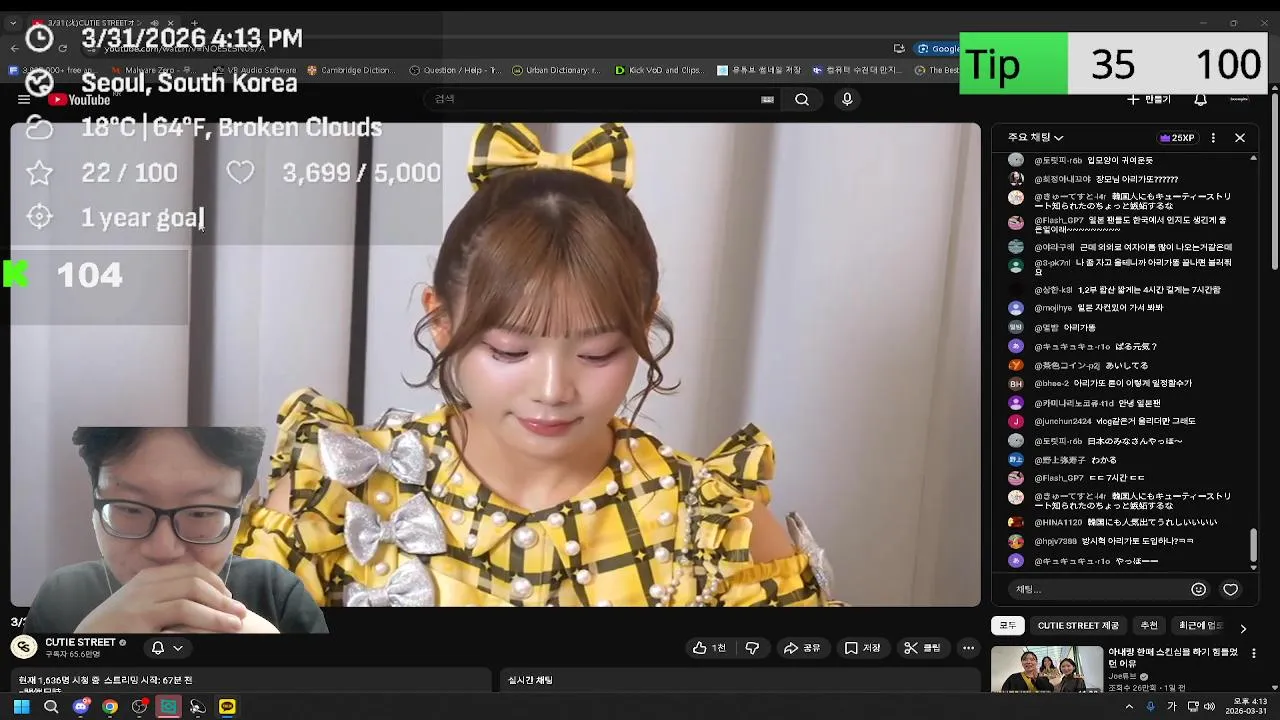Select the 모두 filter chip

click(1008, 626)
